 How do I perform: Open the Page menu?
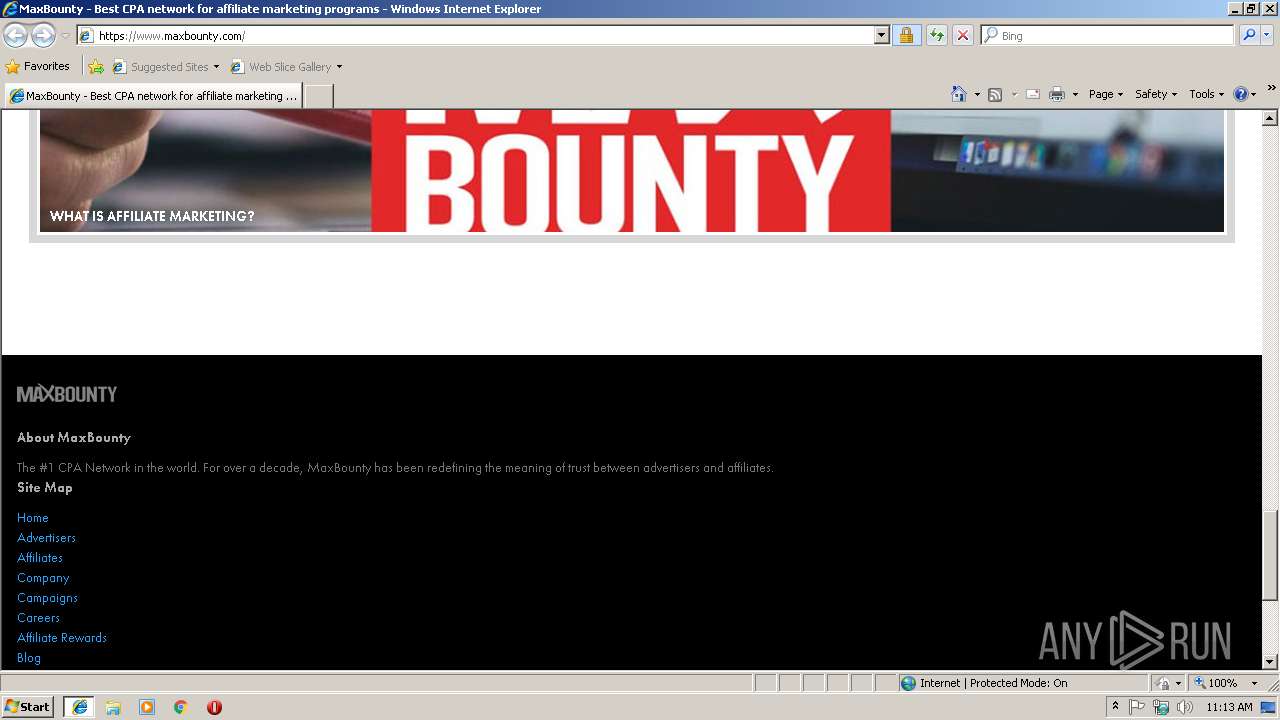click(1105, 94)
